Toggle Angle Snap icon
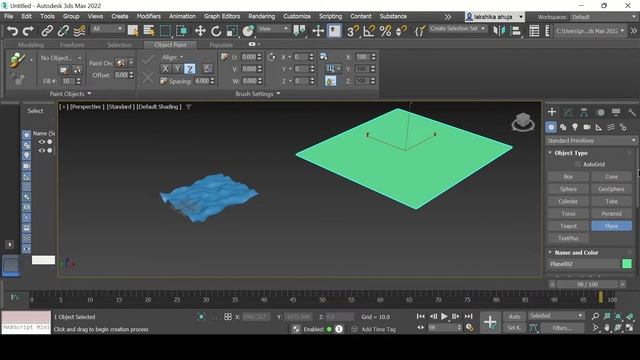Image resolution: width=640 pixels, height=360 pixels. point(369,31)
